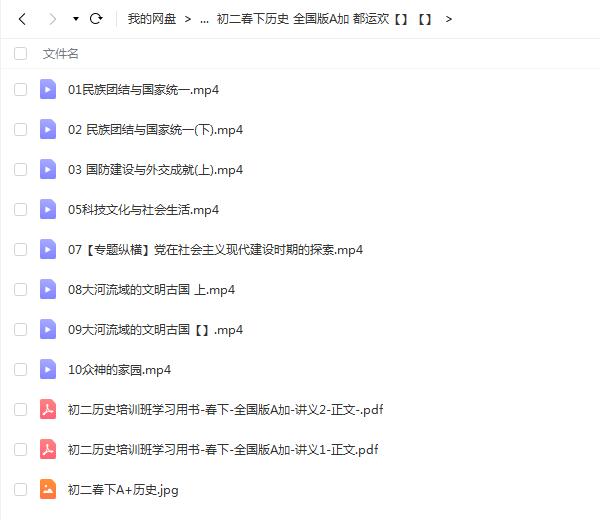
Task: Open file name 初二春下A+历史.jpg
Action: coord(123,490)
